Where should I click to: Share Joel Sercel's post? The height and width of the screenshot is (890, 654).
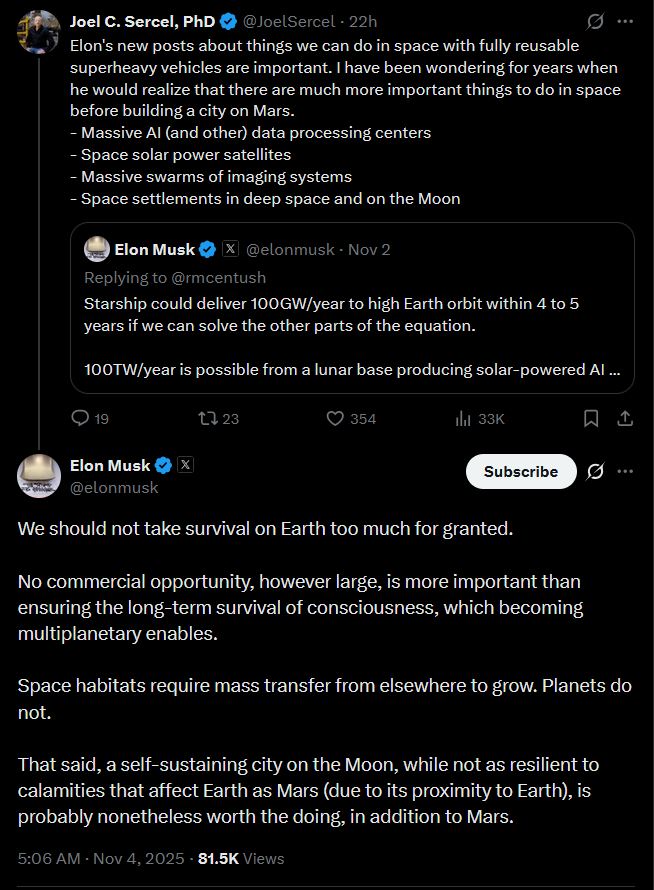pyautogui.click(x=625, y=418)
